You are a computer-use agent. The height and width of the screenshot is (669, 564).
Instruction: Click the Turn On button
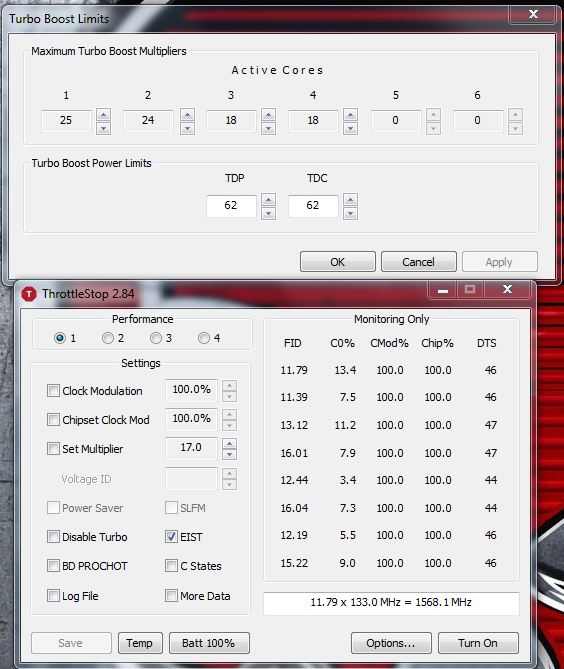(478, 643)
